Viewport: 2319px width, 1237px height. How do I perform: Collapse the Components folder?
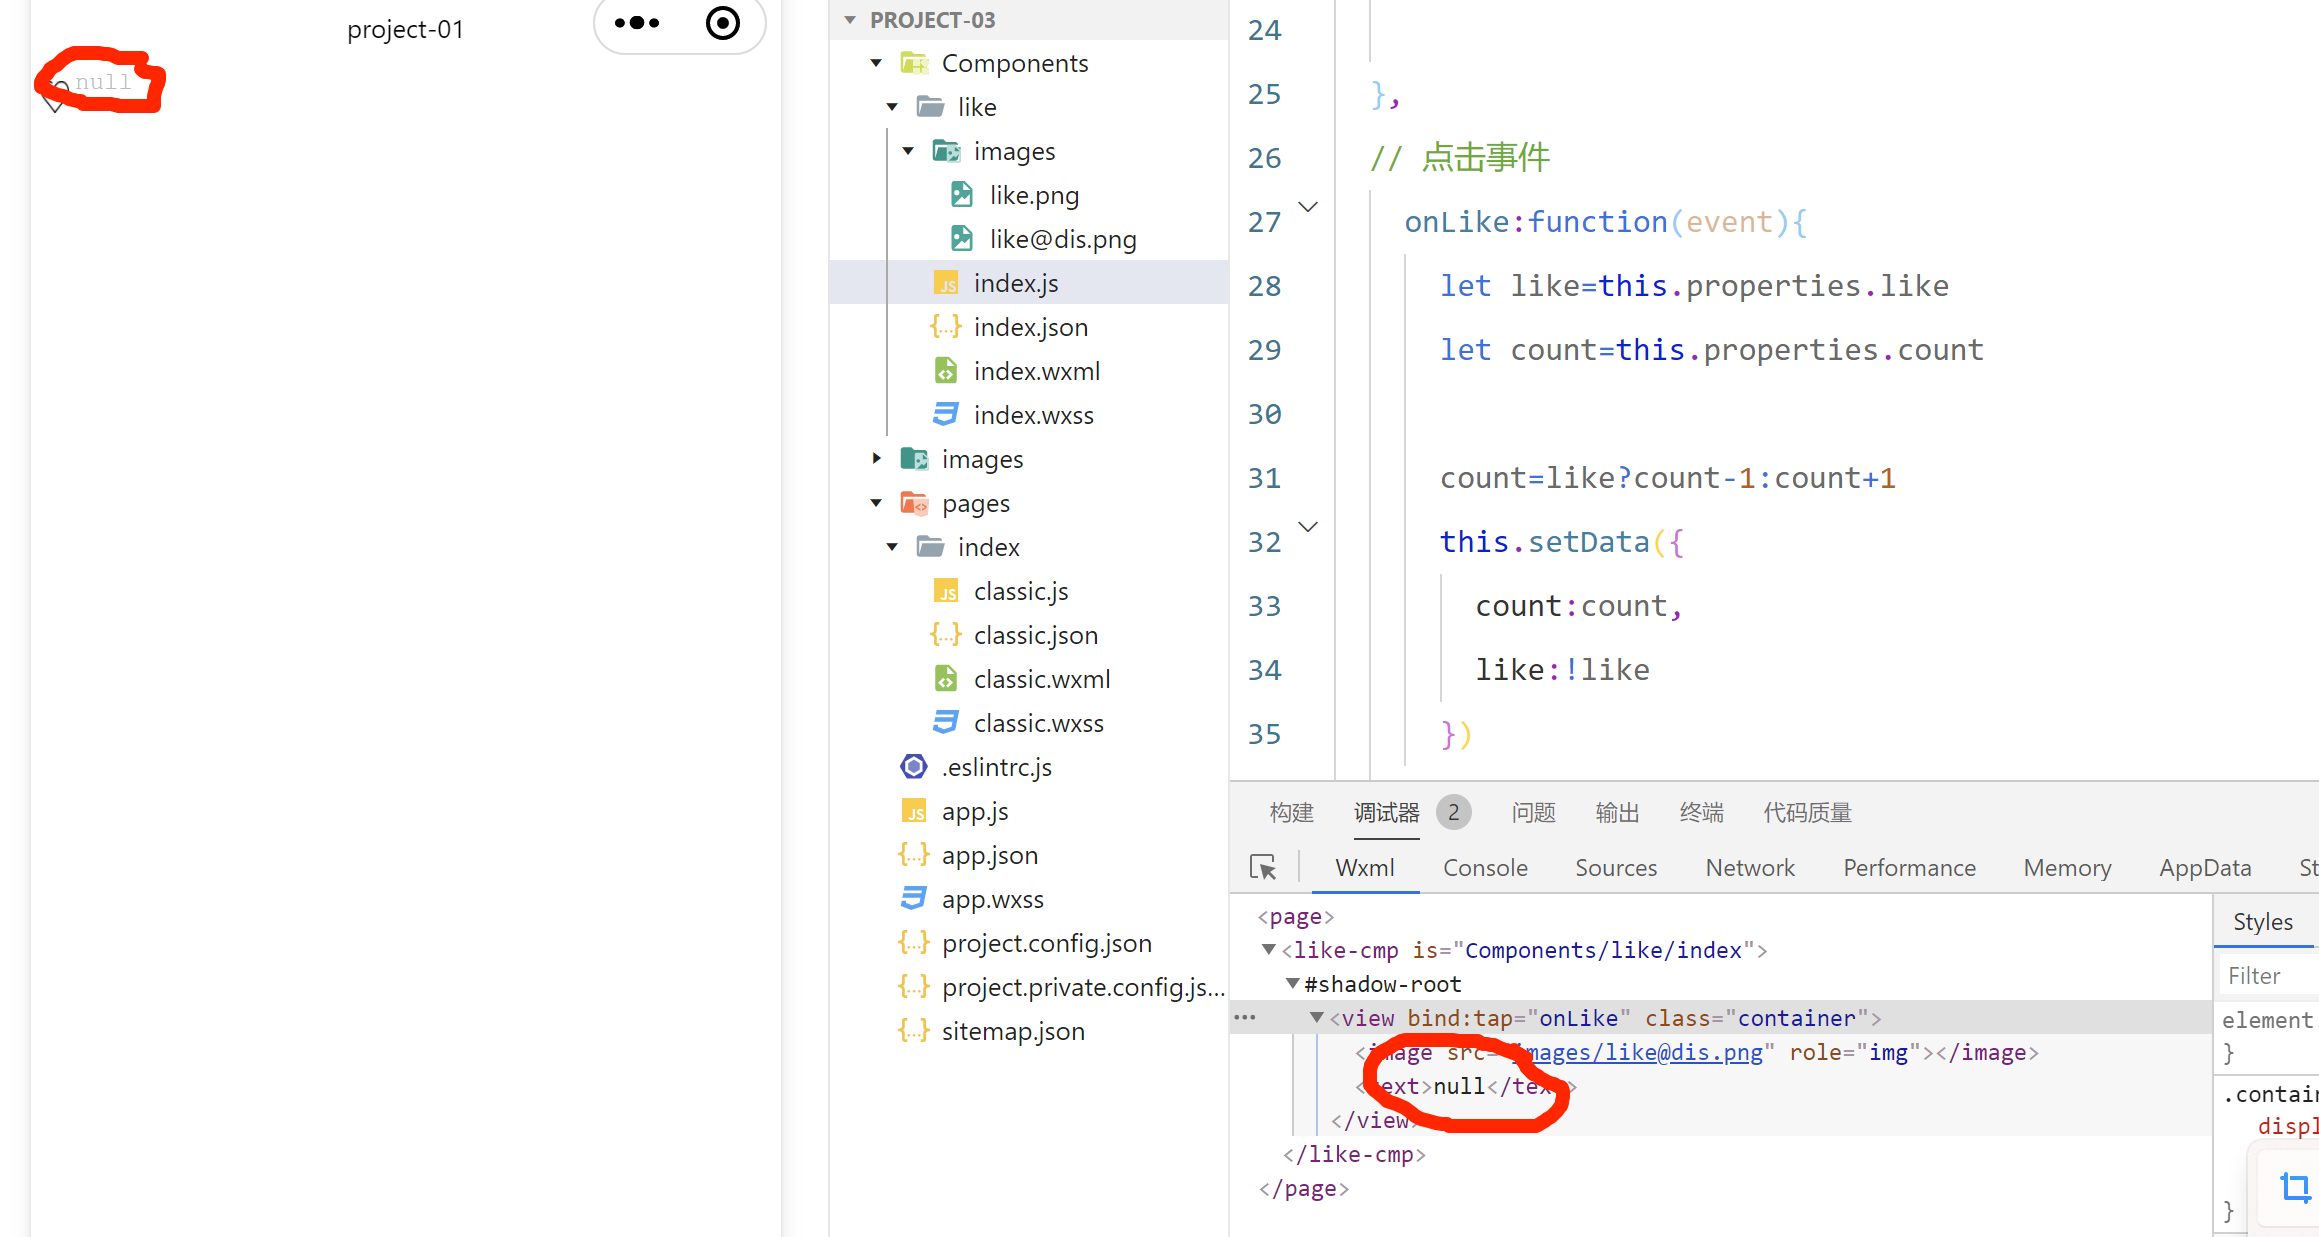click(876, 63)
